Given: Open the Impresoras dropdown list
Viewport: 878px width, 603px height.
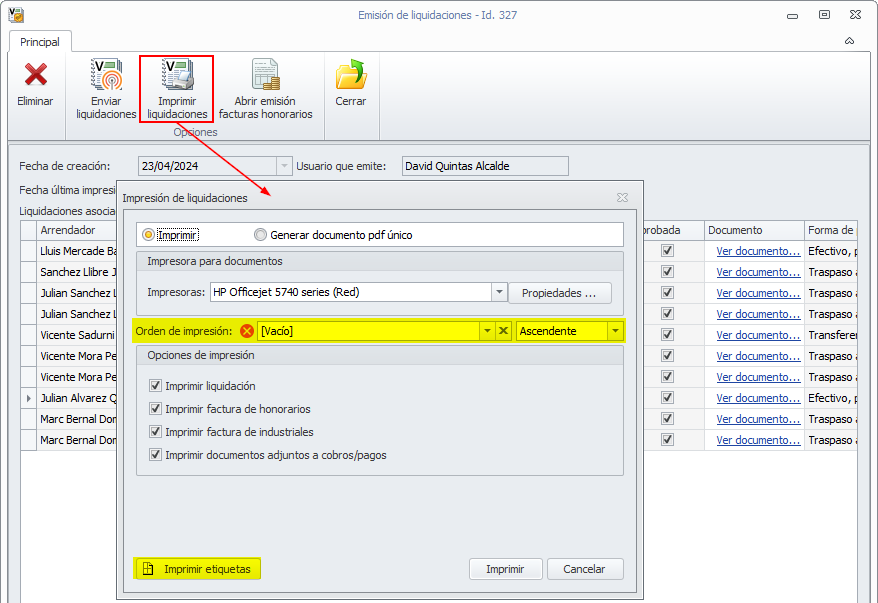Looking at the screenshot, I should coord(499,292).
